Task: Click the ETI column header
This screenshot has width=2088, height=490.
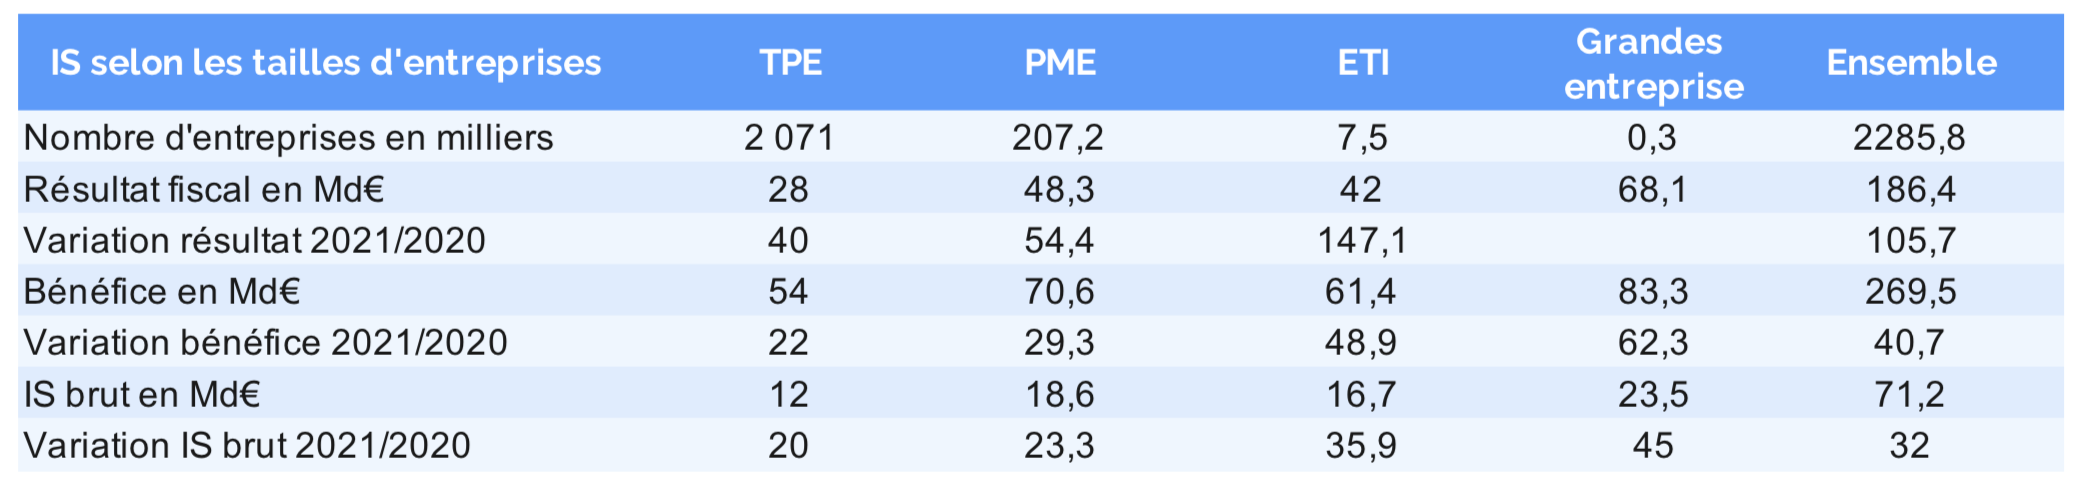Action: [x=1363, y=63]
